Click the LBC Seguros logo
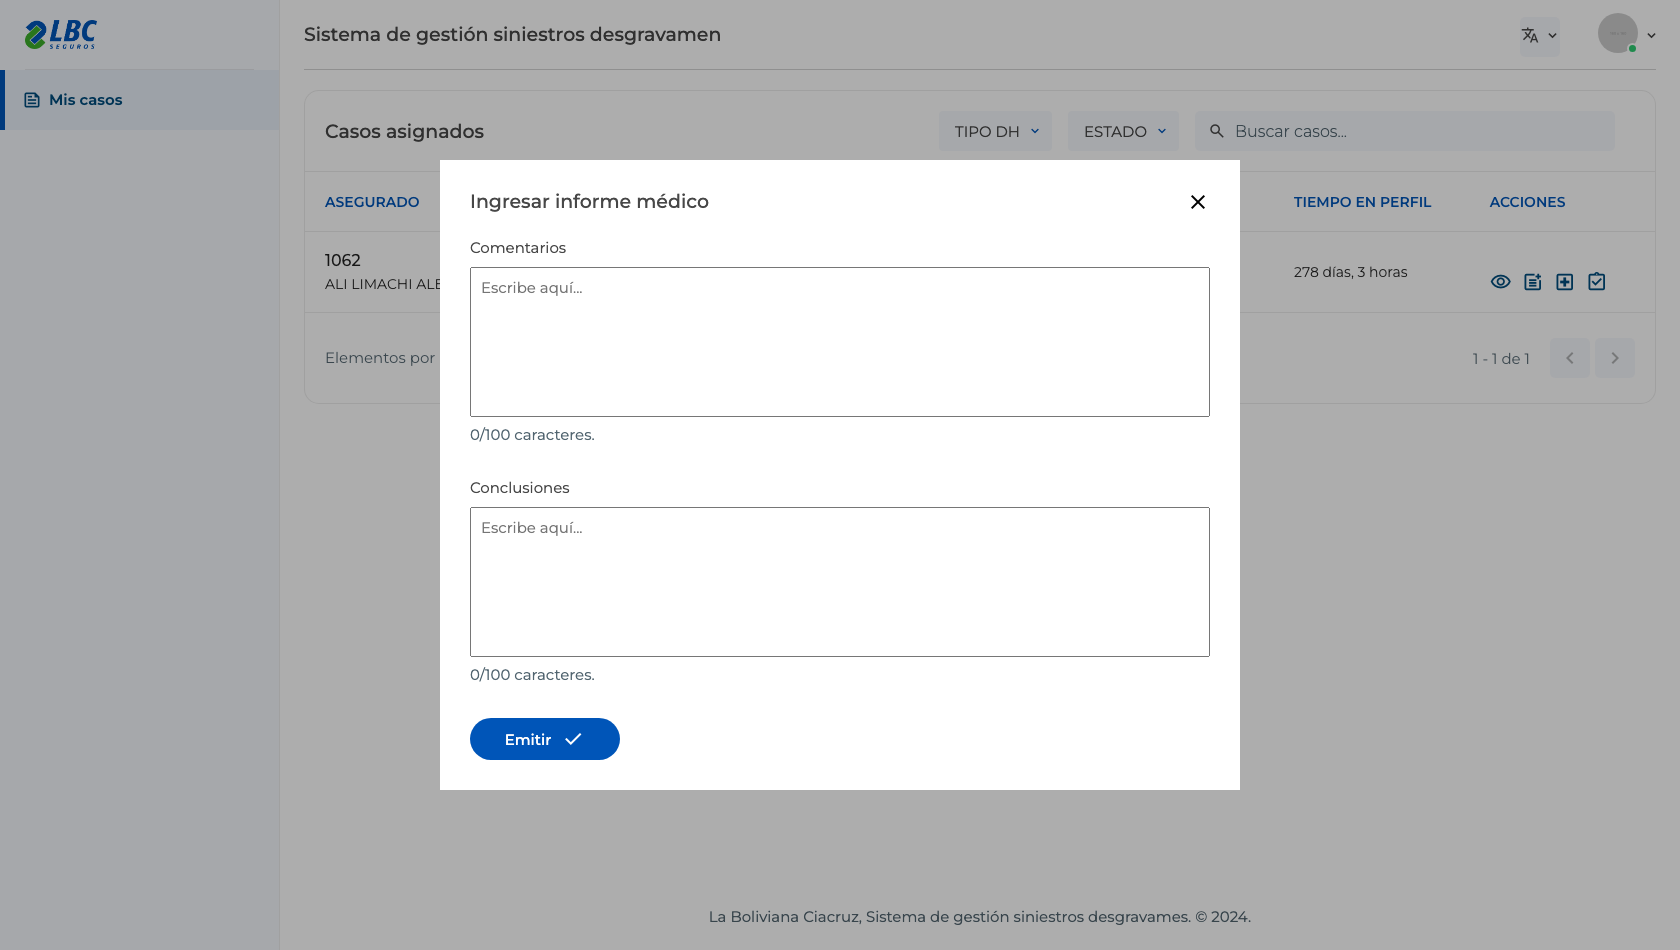 [x=61, y=34]
